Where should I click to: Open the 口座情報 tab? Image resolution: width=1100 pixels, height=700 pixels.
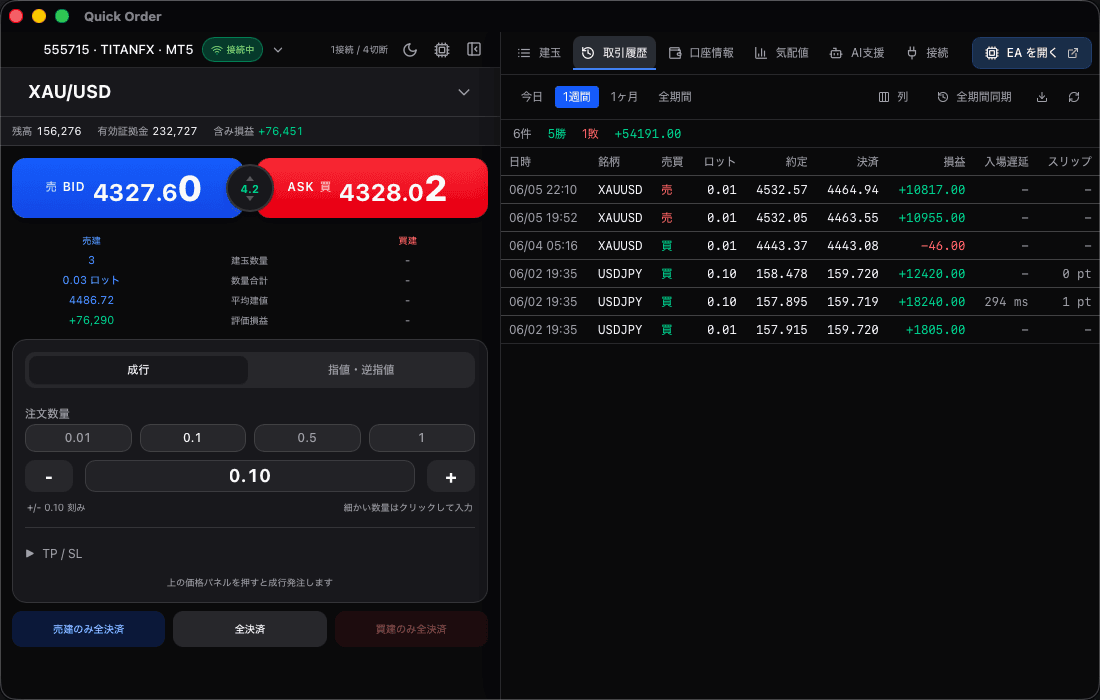pos(701,53)
